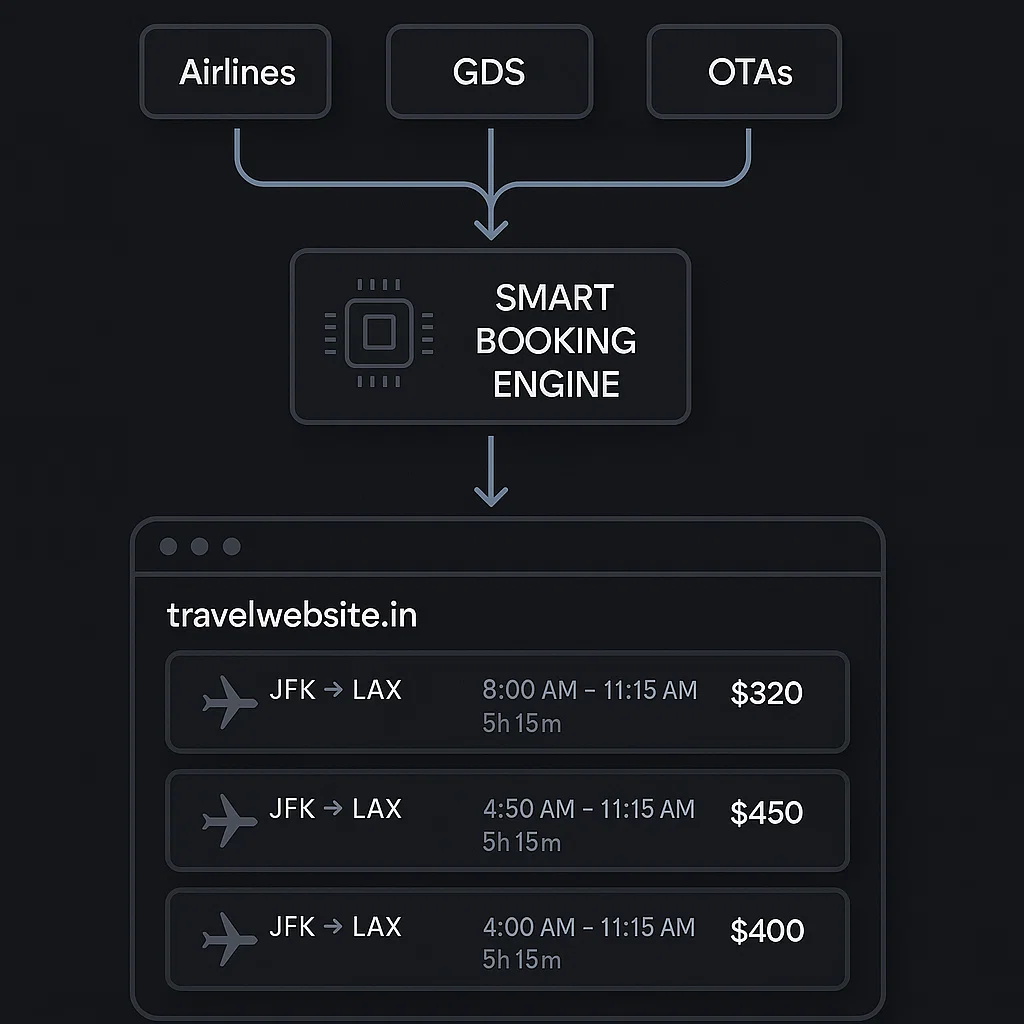This screenshot has height=1024, width=1024.
Task: Open the travelwebsite.in address text
Action: 292,615
